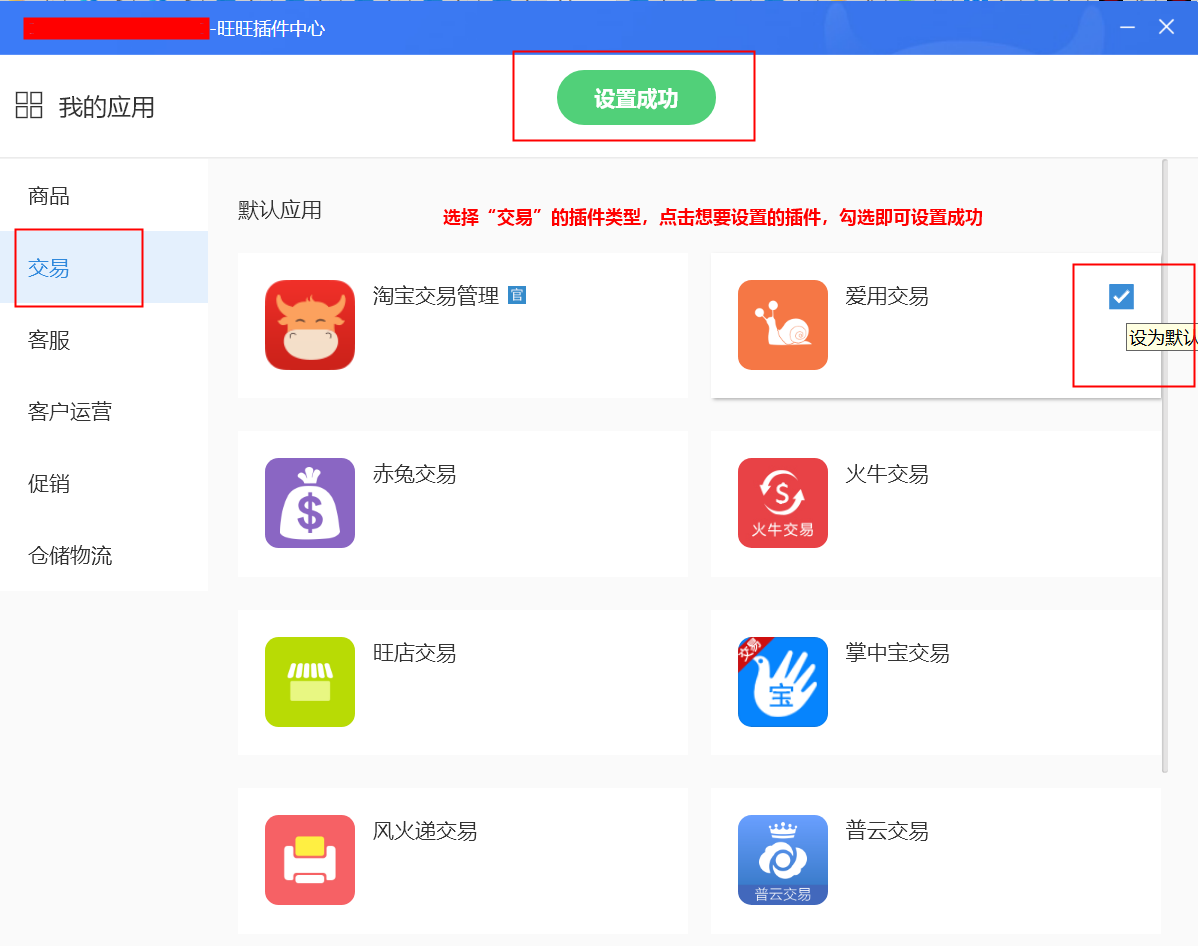Image resolution: width=1198 pixels, height=946 pixels.
Task: Click the 淘宝交易管理 bull icon
Action: pyautogui.click(x=310, y=325)
